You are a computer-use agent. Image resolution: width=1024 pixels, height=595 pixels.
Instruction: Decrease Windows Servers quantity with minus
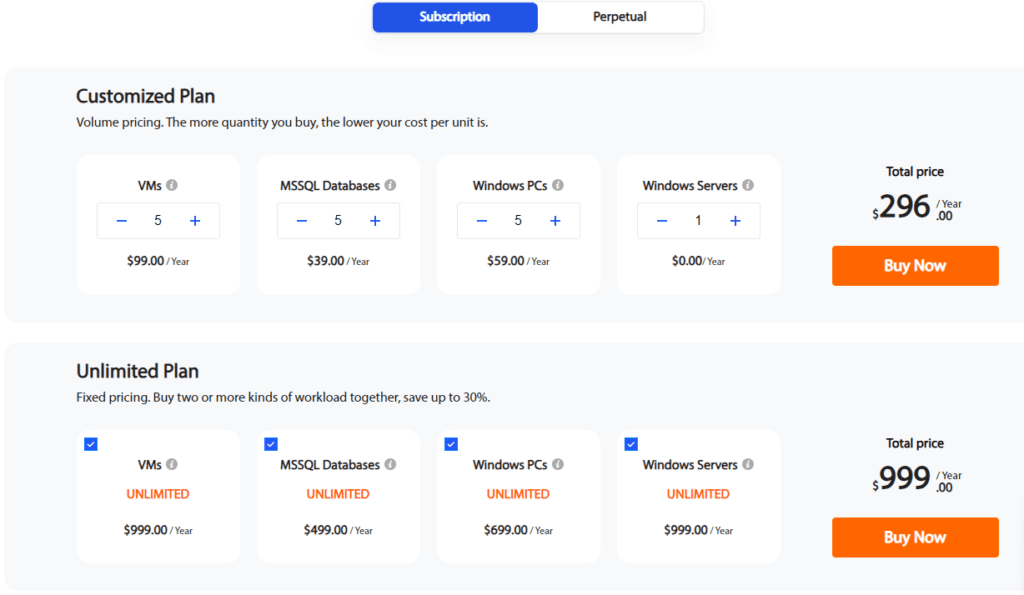(x=662, y=221)
